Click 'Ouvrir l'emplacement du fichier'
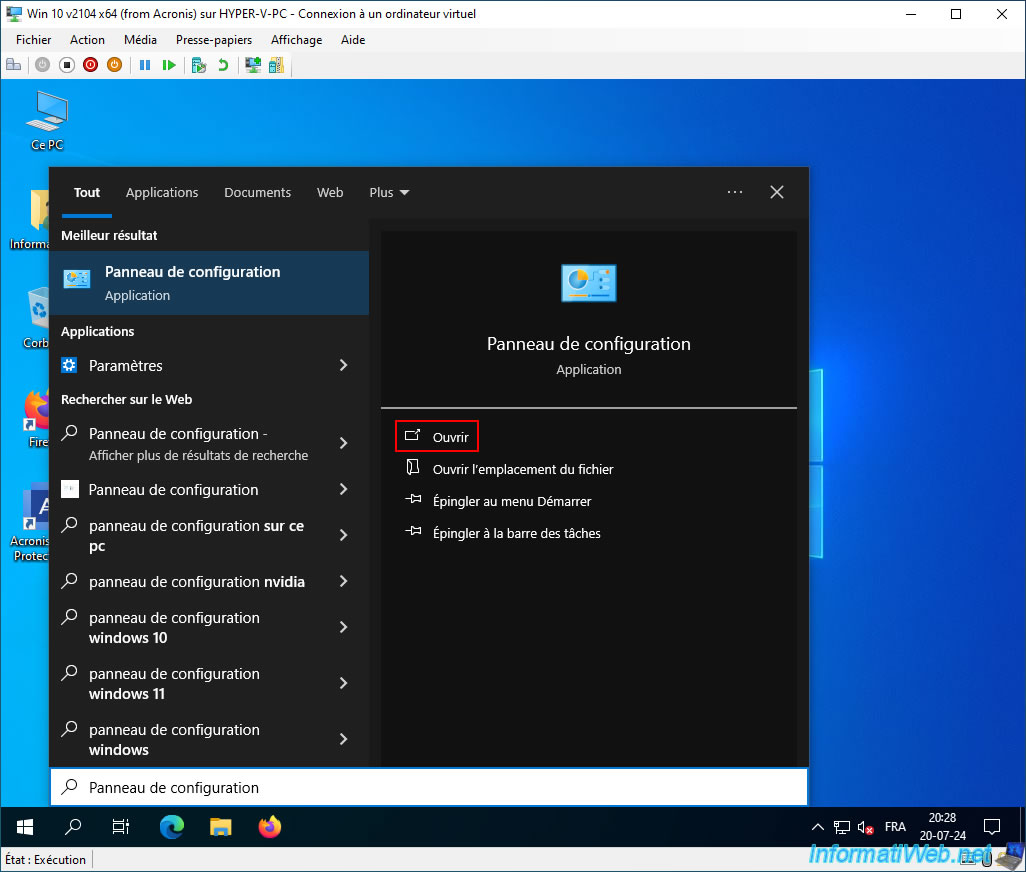The image size is (1026, 872). pyautogui.click(x=510, y=469)
